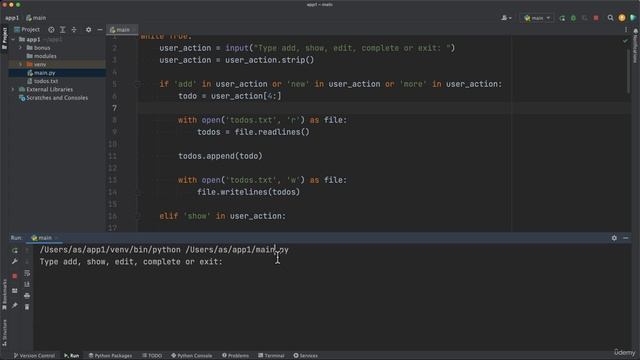The image size is (640, 360).
Task: Click the green Debug bug icon
Action: click(x=573, y=18)
